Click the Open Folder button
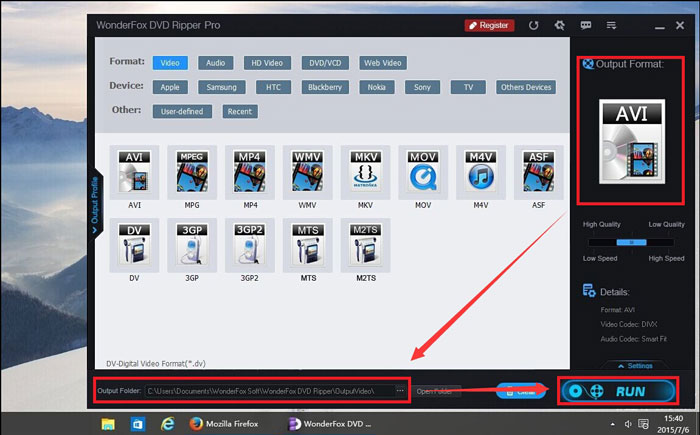The image size is (700, 435). 436,391
